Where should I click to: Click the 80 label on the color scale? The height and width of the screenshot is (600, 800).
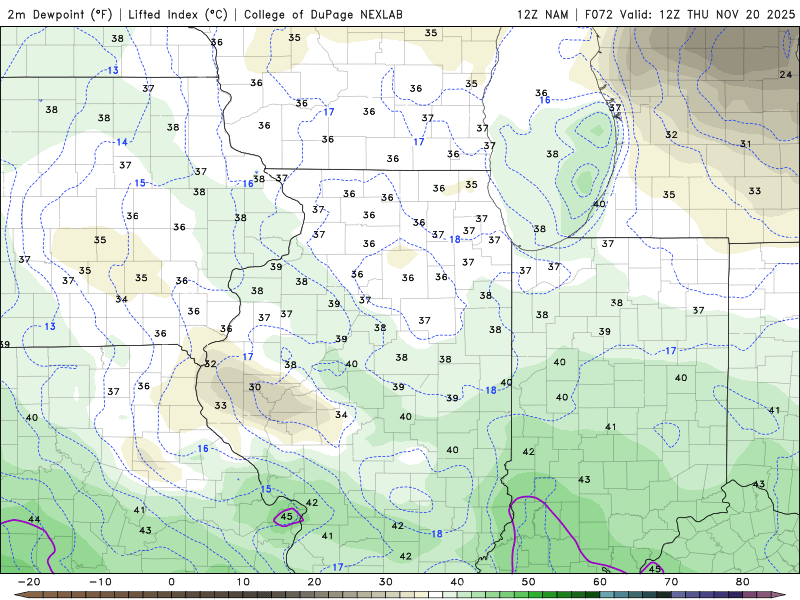[x=743, y=582]
